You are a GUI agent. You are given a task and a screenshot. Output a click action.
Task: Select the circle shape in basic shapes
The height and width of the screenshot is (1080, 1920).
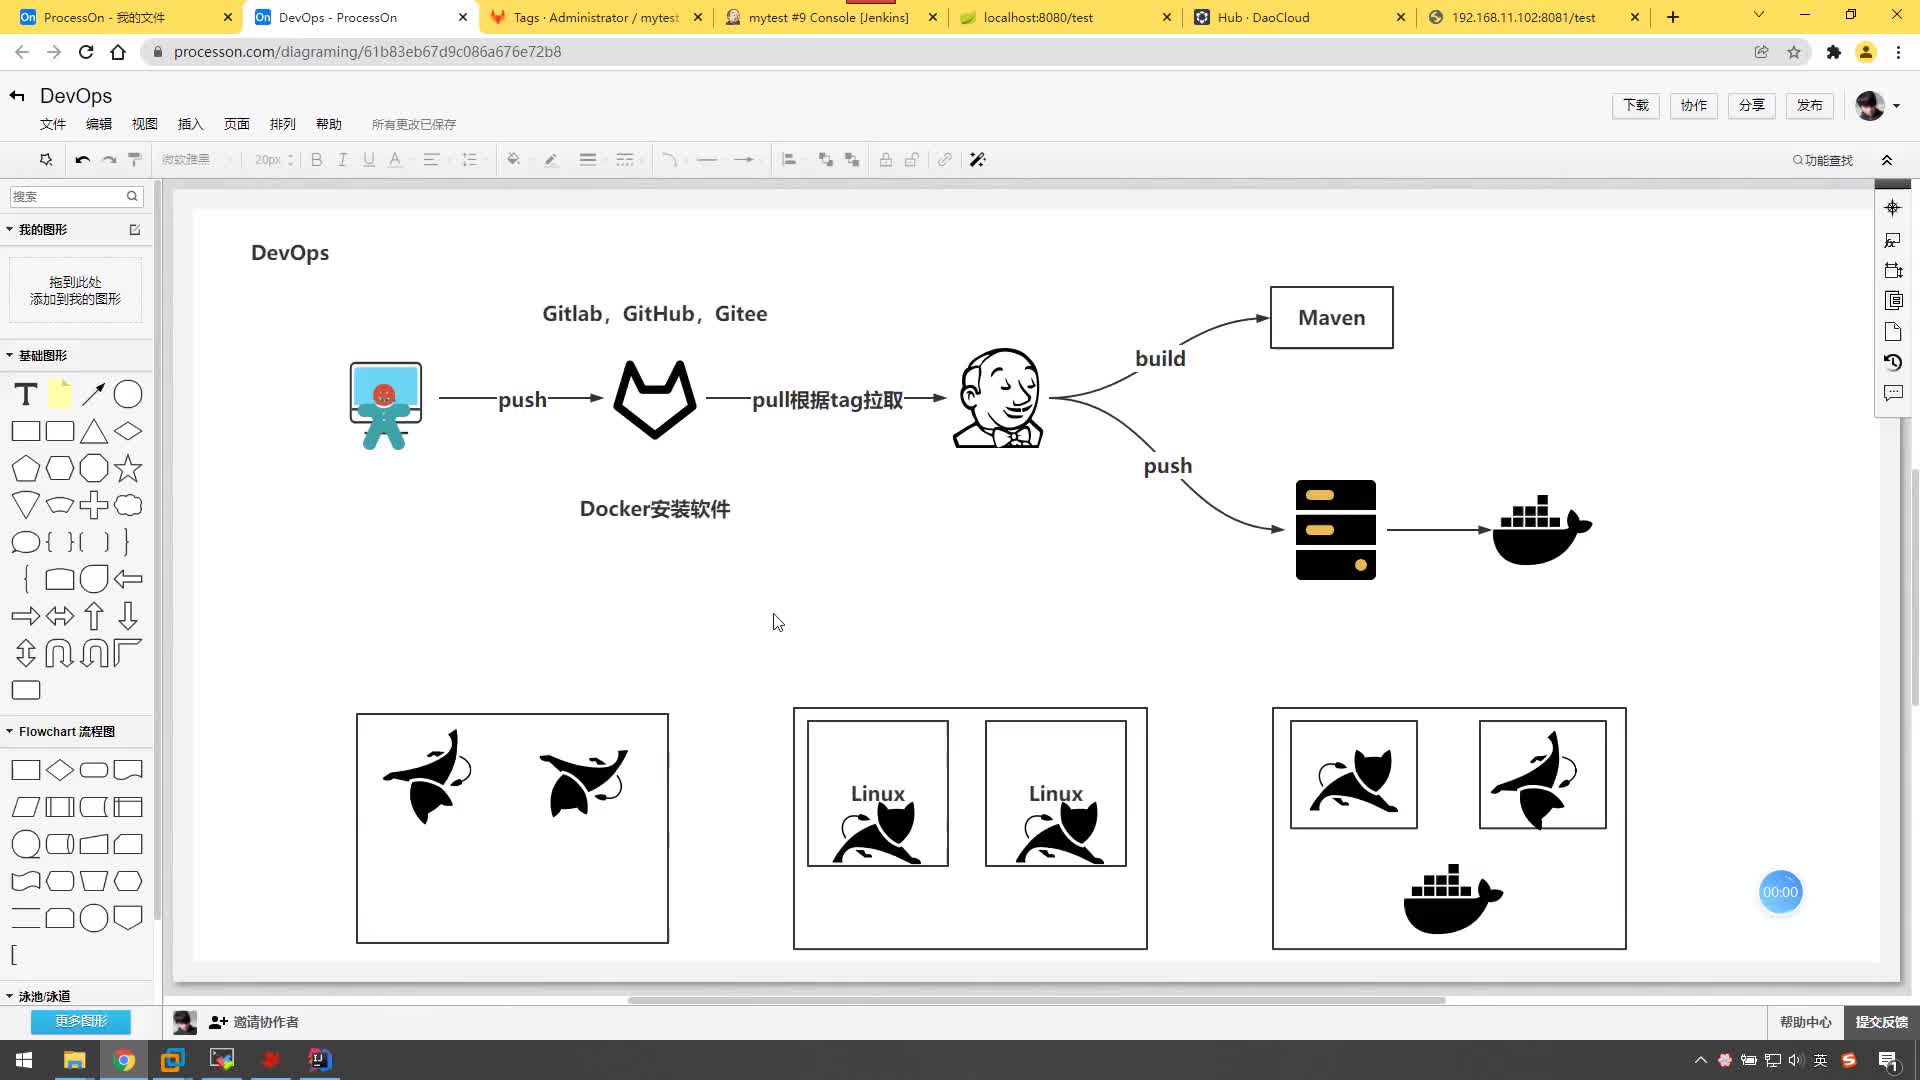(128, 395)
